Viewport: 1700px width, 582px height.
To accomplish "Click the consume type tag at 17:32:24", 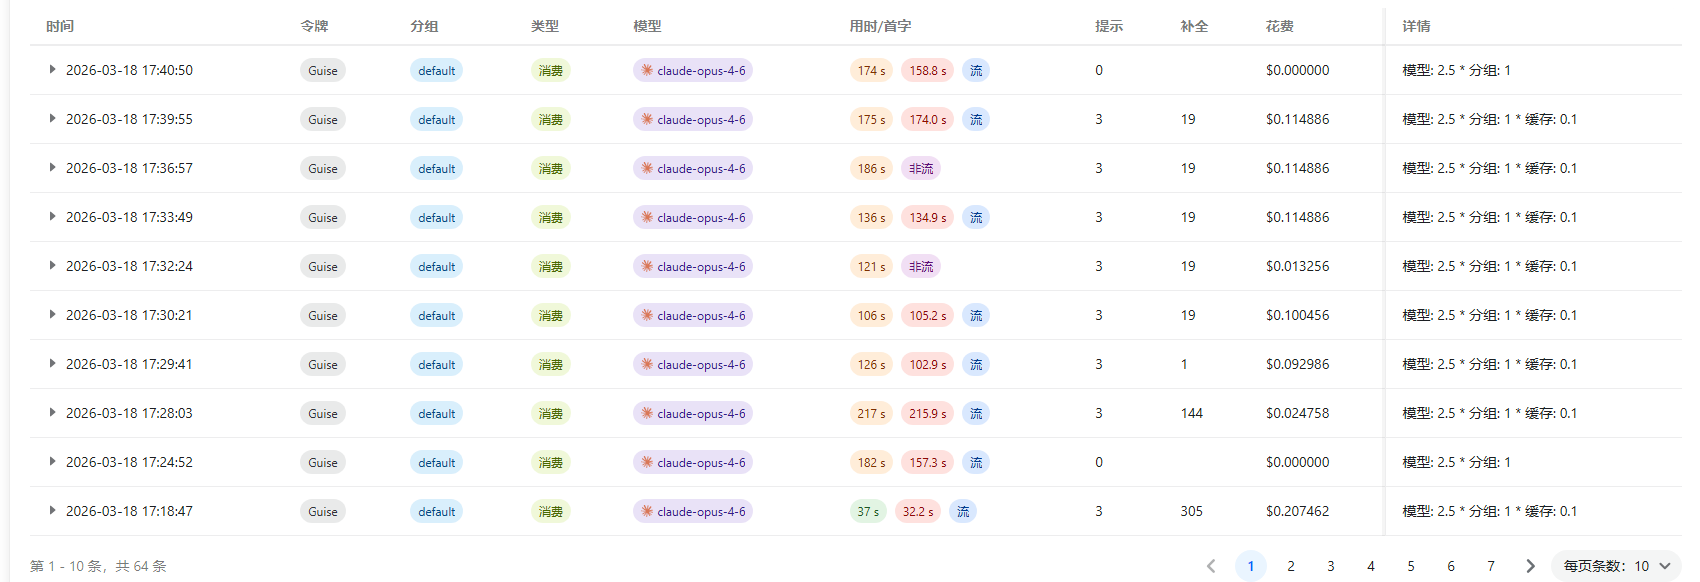I will [551, 266].
